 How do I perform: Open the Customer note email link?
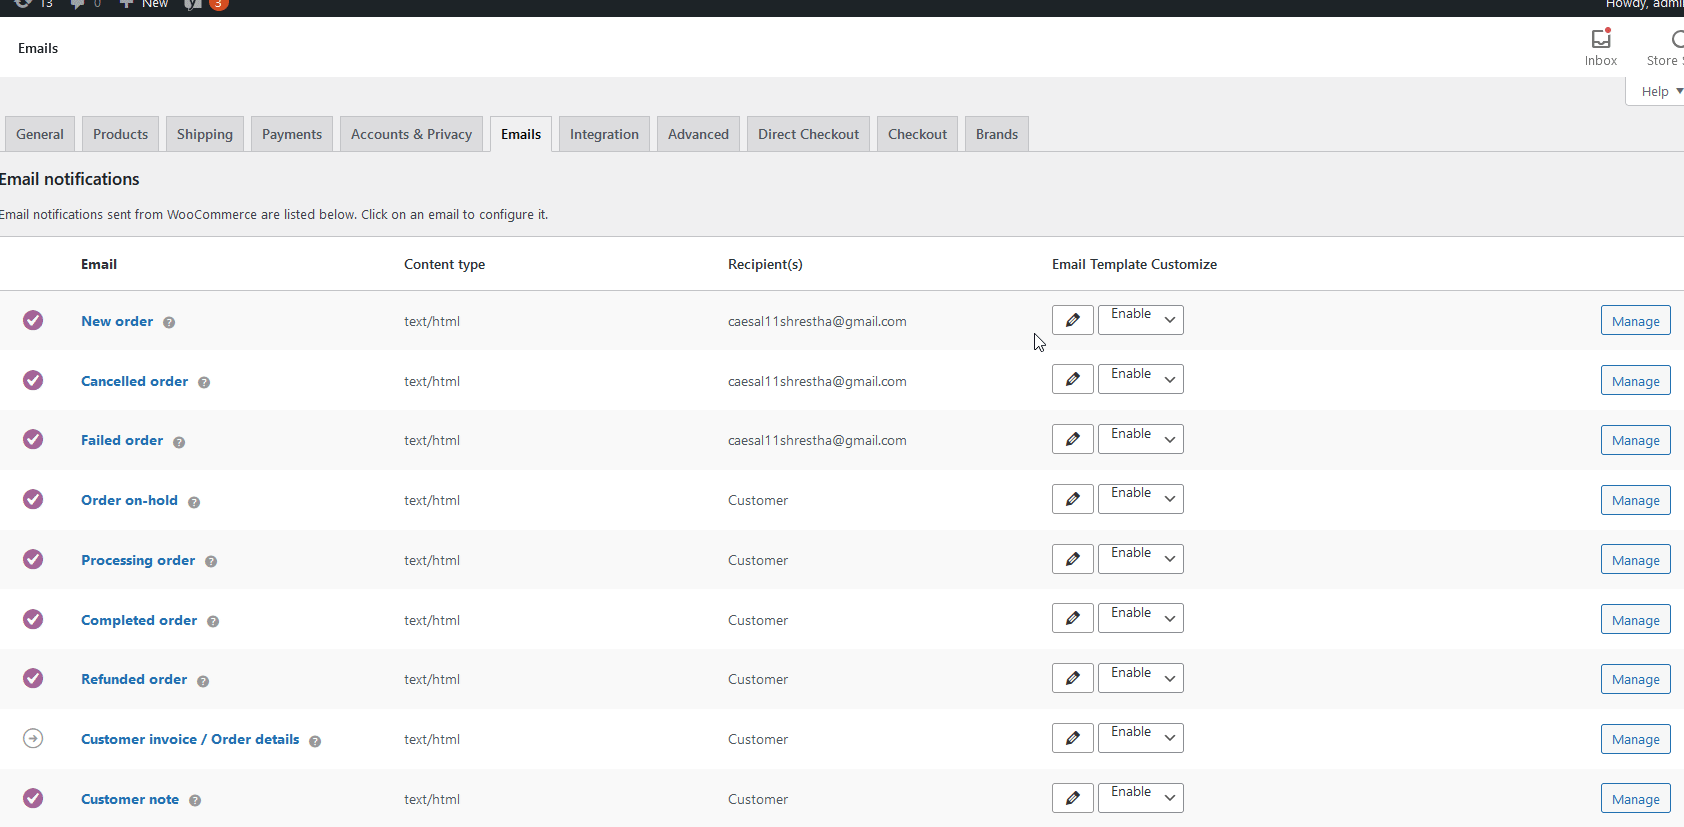pos(130,799)
